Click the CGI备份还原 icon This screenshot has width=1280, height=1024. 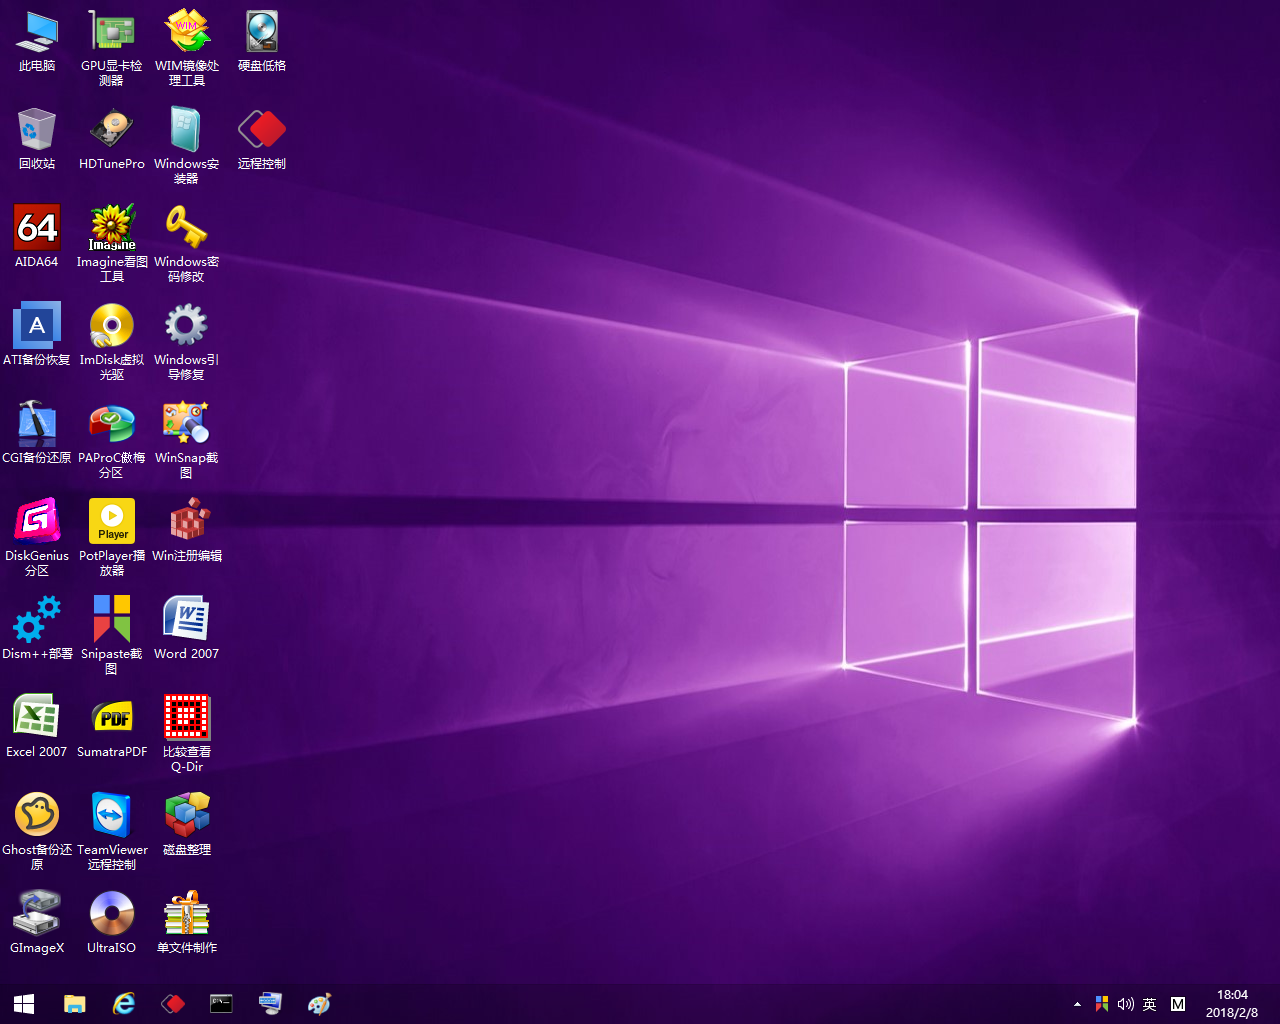tap(37, 433)
